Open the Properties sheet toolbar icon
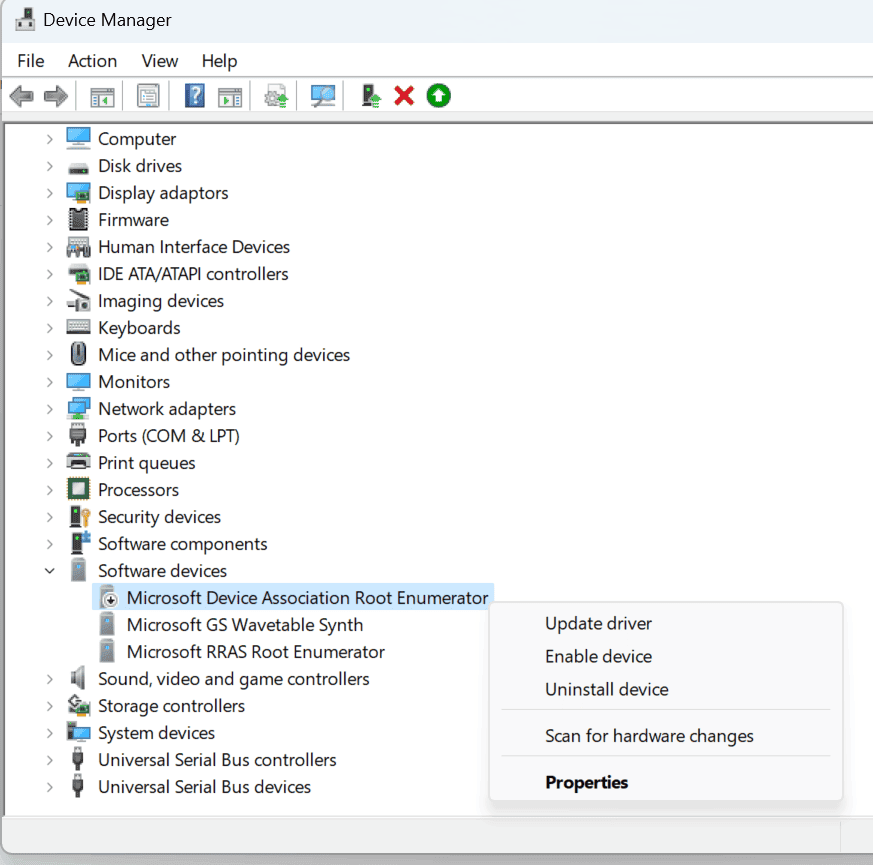The image size is (873, 865). [148, 96]
